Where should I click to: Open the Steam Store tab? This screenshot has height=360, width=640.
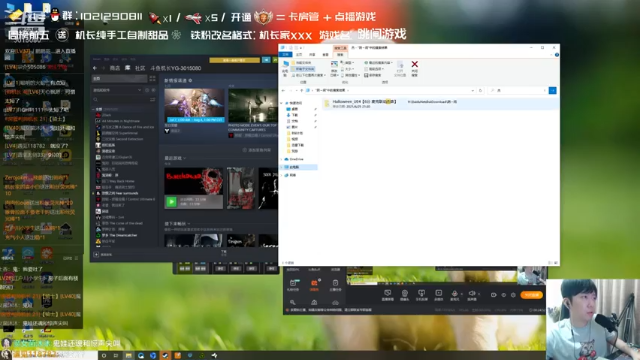click(115, 68)
